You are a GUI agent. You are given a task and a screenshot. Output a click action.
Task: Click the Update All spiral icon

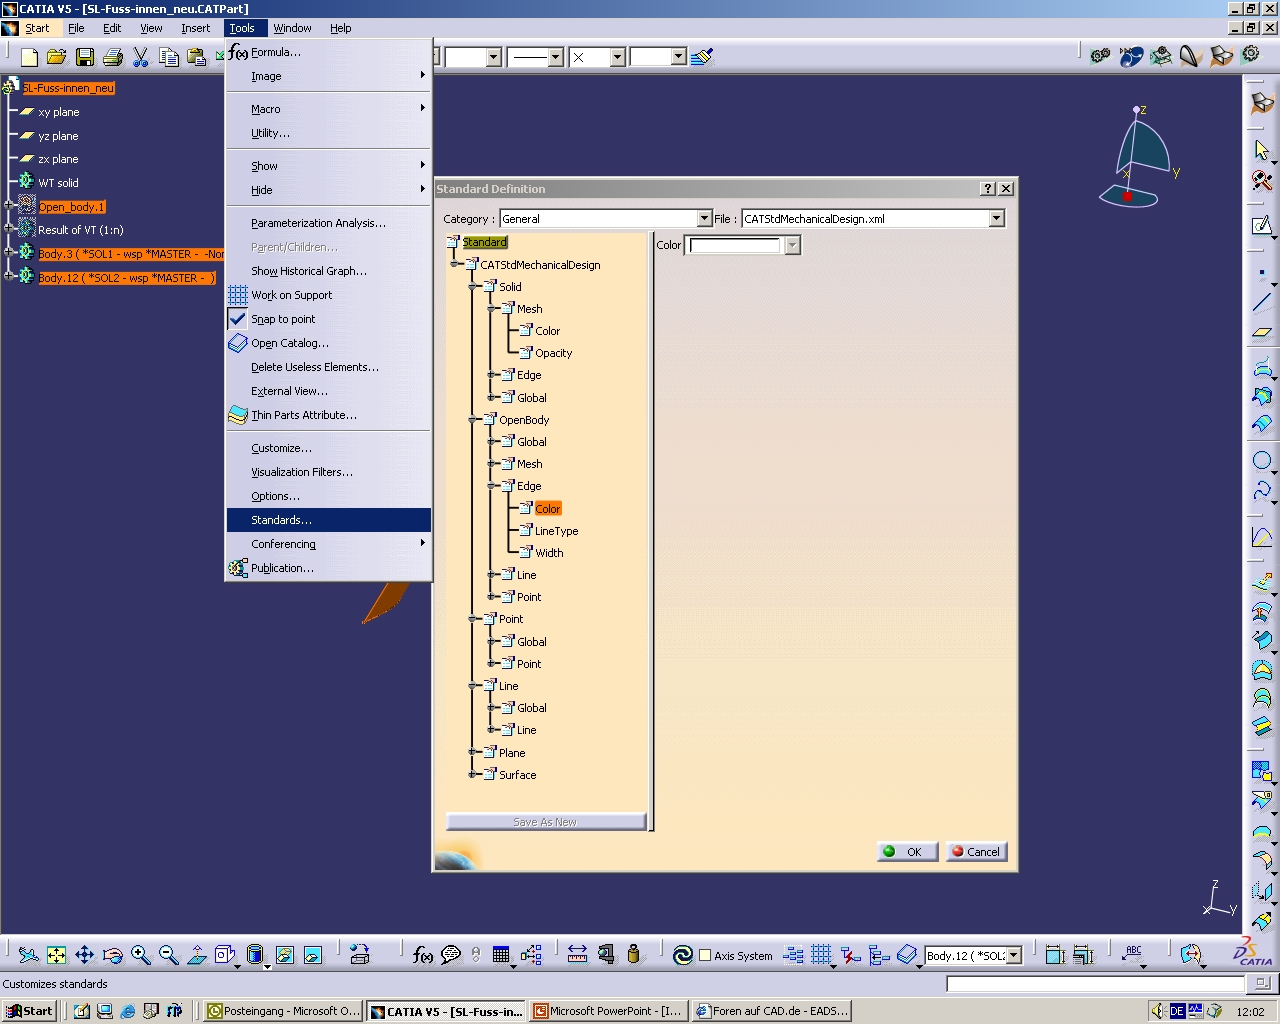[x=683, y=955]
